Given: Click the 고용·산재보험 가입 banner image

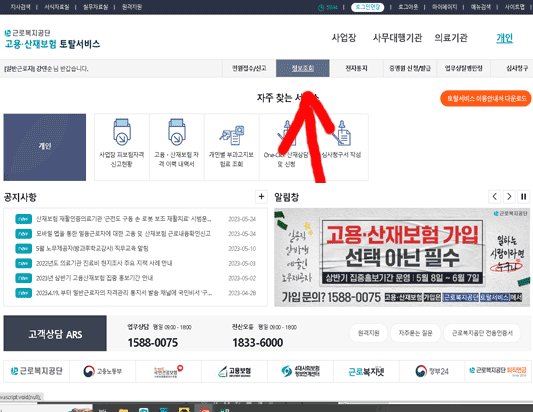Looking at the screenshot, I should tap(402, 257).
